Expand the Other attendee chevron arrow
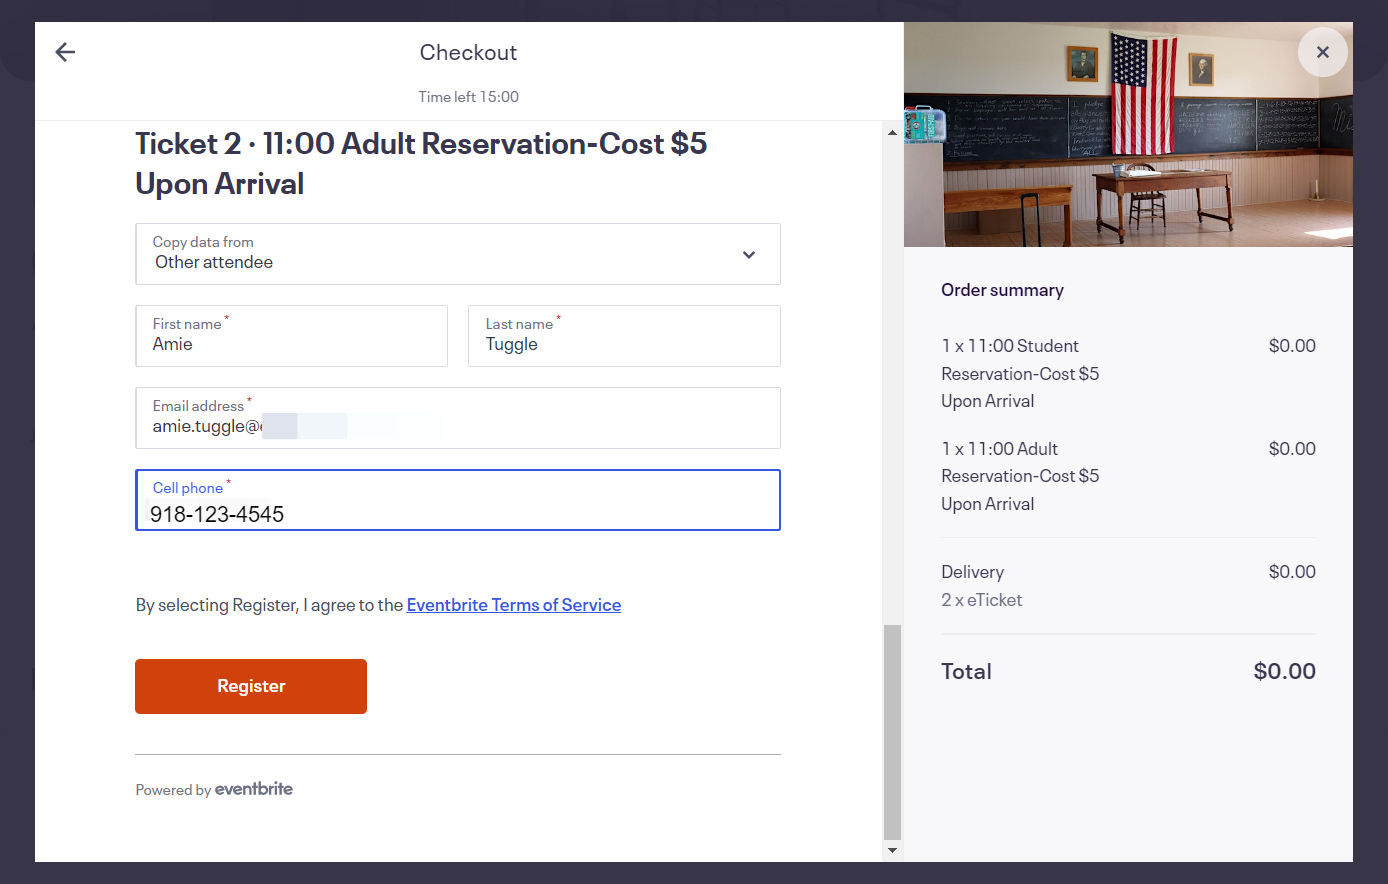 (x=749, y=255)
